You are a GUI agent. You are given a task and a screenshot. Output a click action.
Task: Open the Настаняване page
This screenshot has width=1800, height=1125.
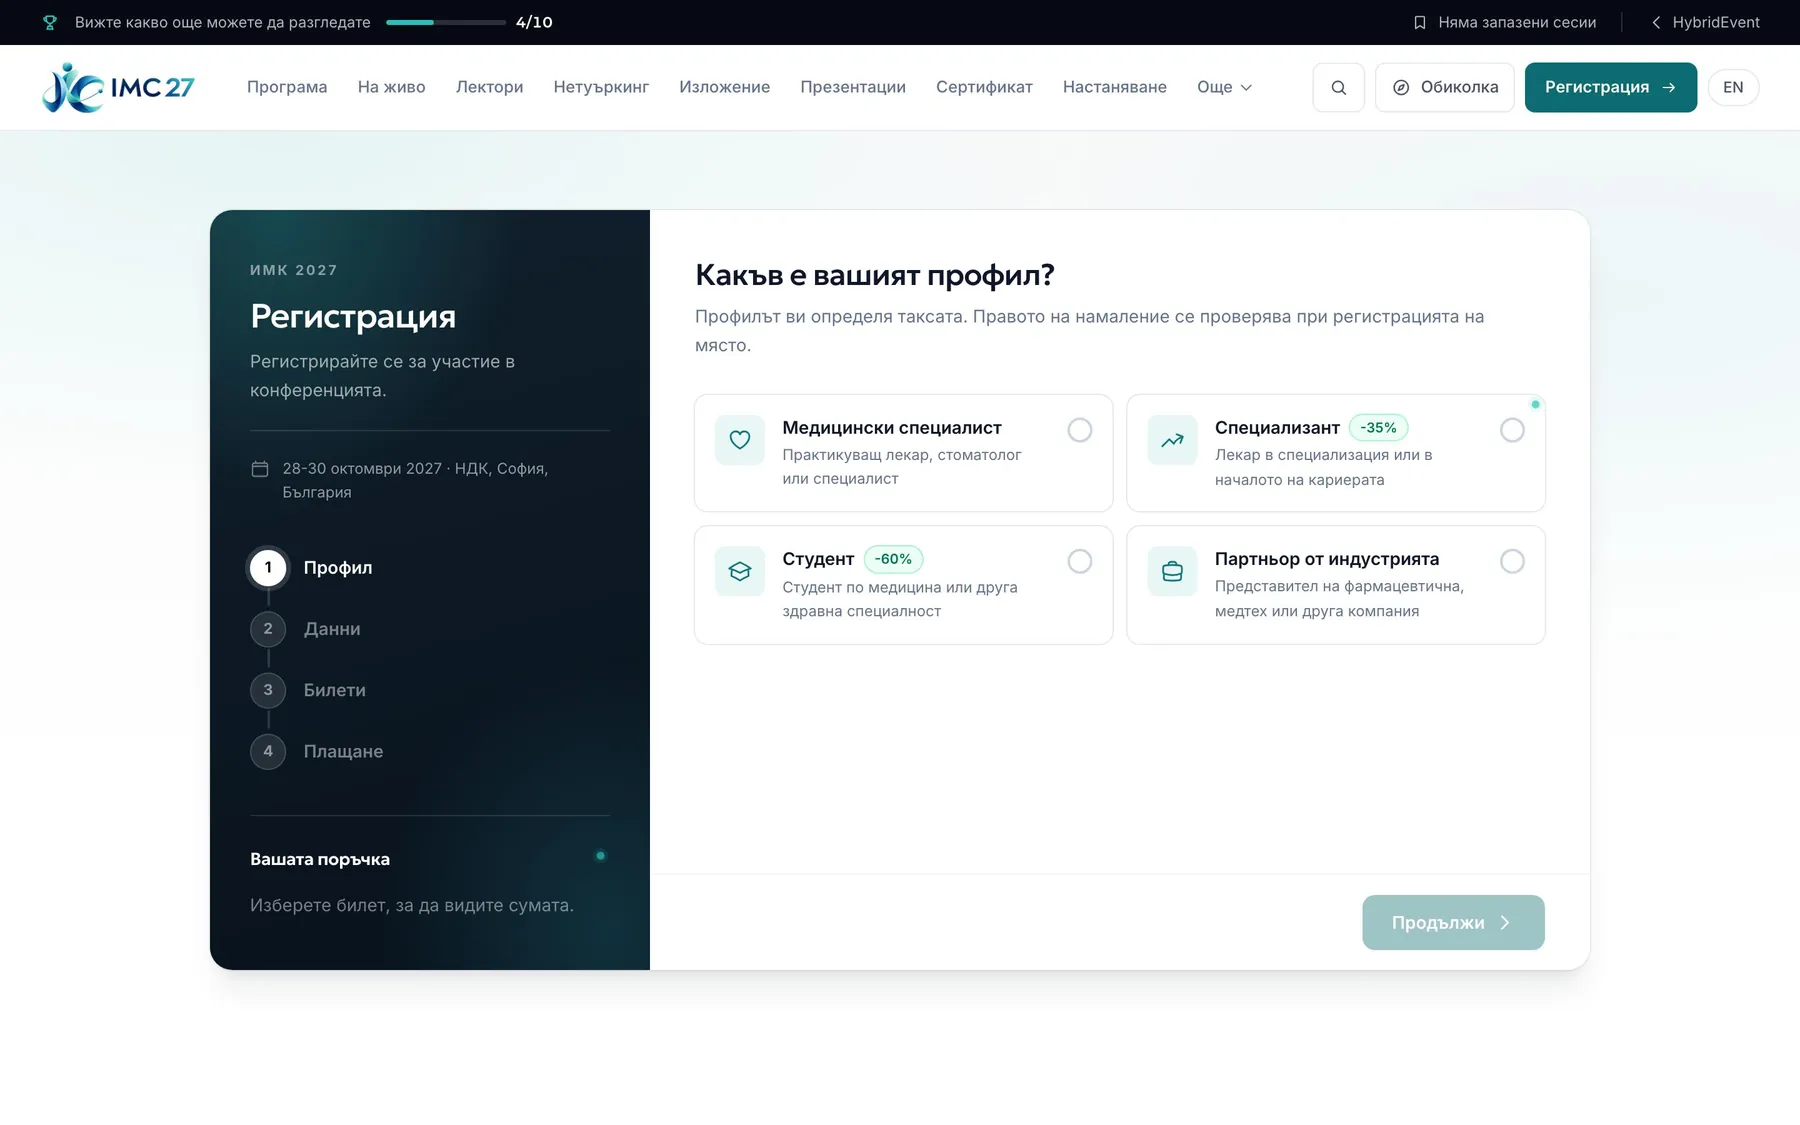pos(1114,87)
